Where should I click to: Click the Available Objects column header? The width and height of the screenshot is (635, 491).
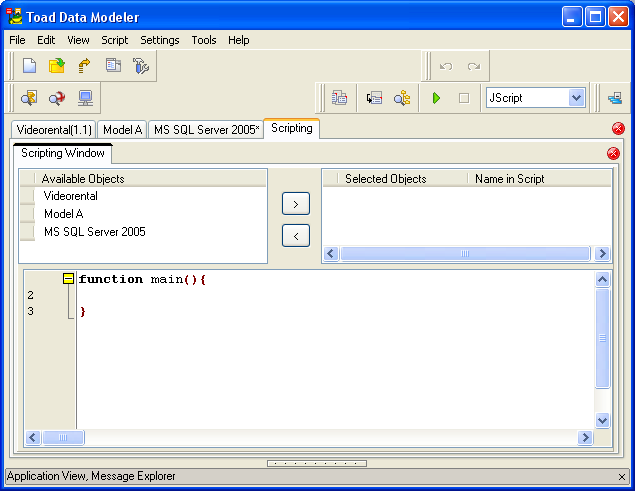(x=150, y=179)
